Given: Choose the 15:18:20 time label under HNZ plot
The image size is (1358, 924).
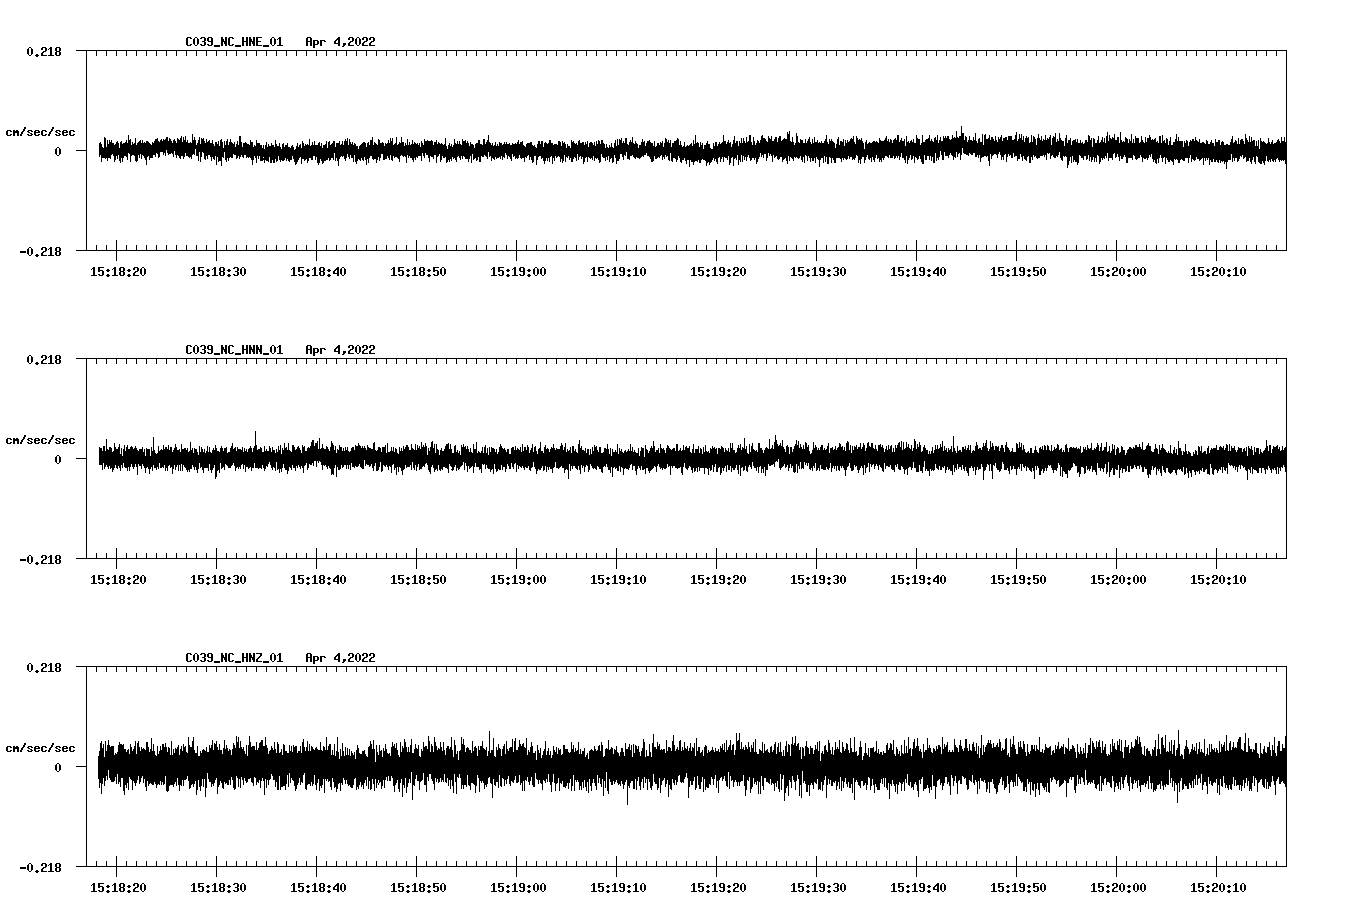Looking at the screenshot, I should [x=118, y=888].
